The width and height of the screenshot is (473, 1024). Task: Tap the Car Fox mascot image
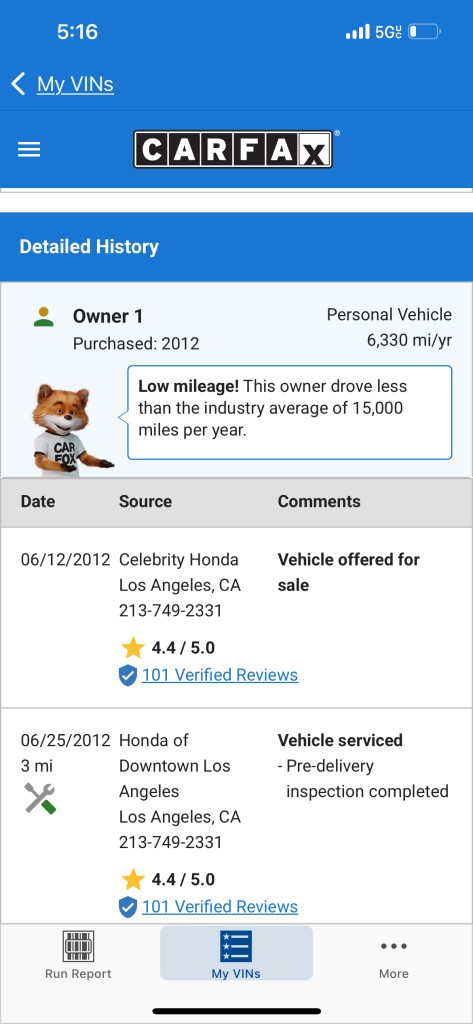click(71, 430)
